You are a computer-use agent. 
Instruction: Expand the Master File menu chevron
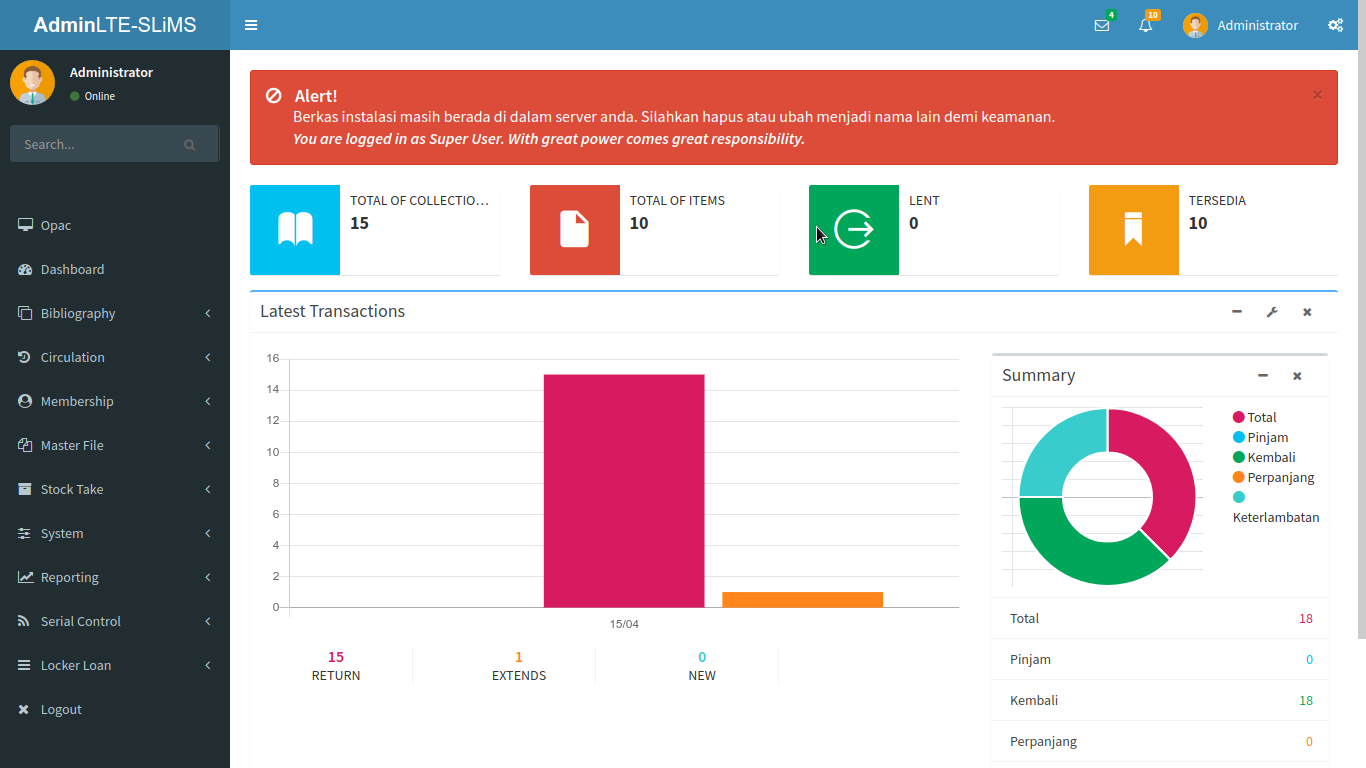[x=208, y=446]
